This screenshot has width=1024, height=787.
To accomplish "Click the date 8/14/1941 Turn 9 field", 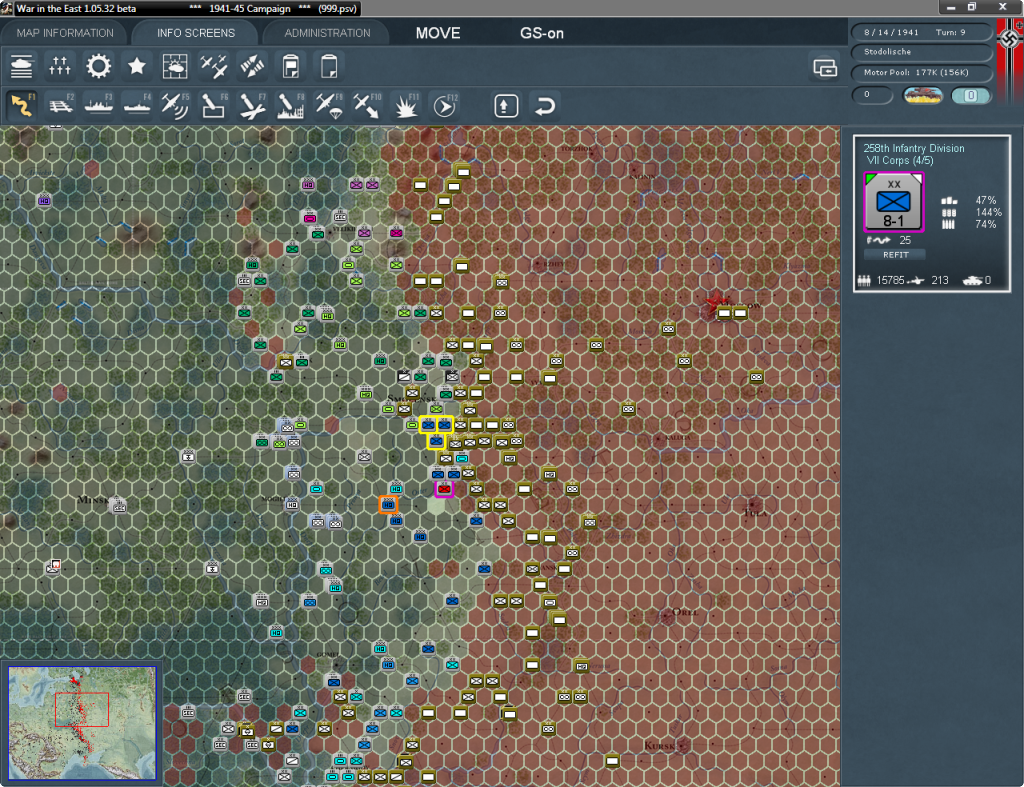I will pos(921,32).
